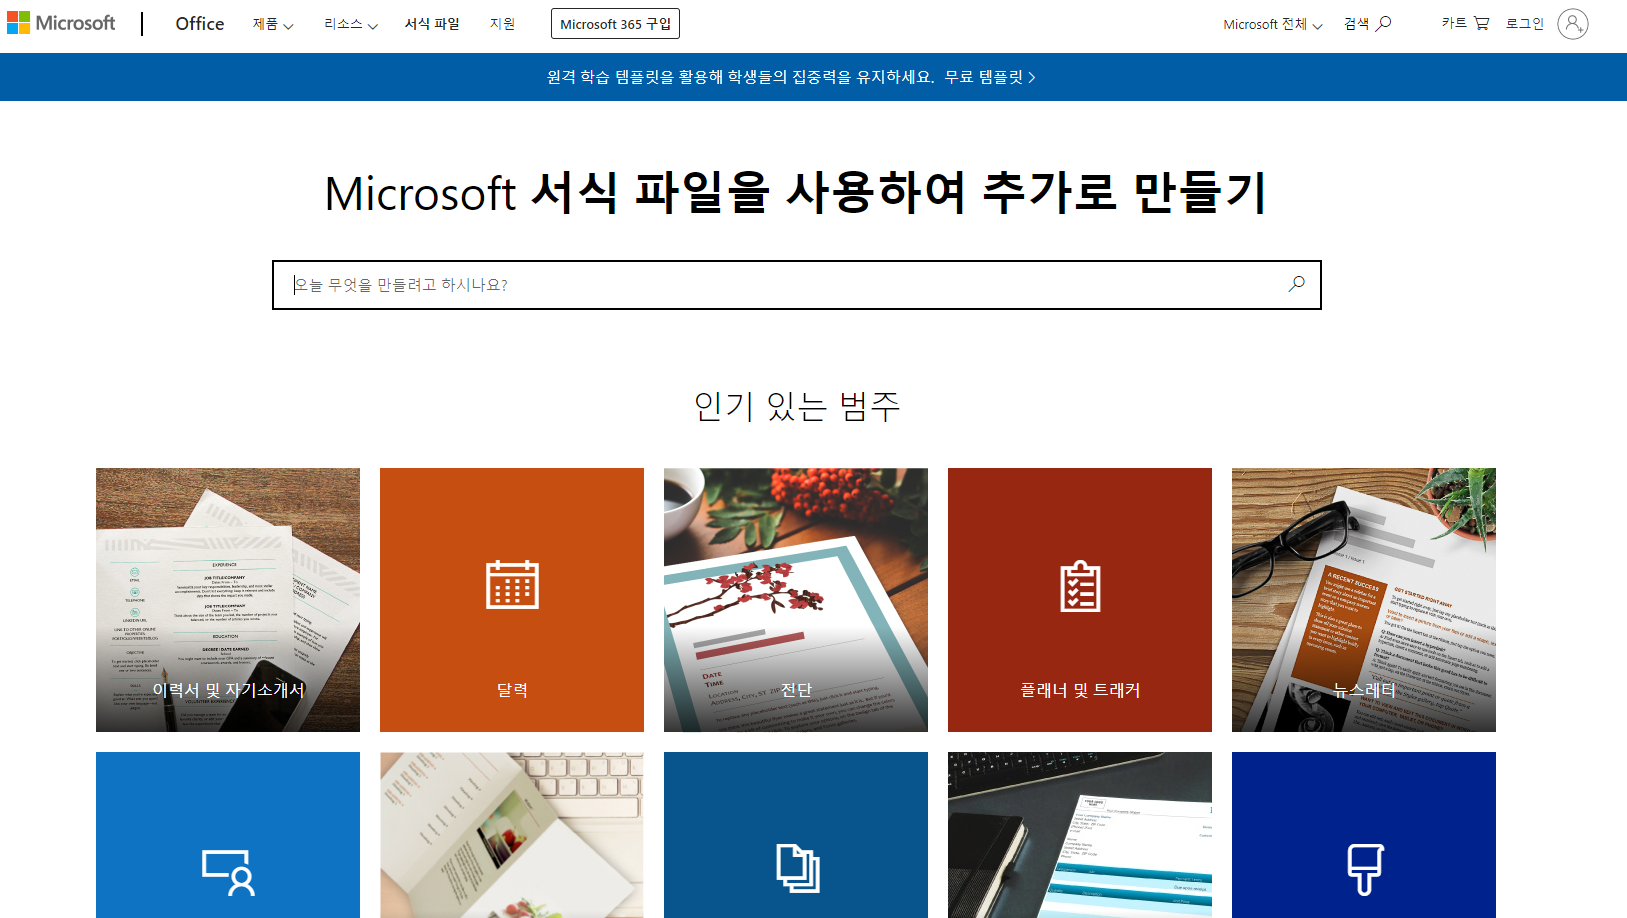Image resolution: width=1627 pixels, height=918 pixels.
Task: Click the 인기 있는 범주 heading
Action: (797, 406)
